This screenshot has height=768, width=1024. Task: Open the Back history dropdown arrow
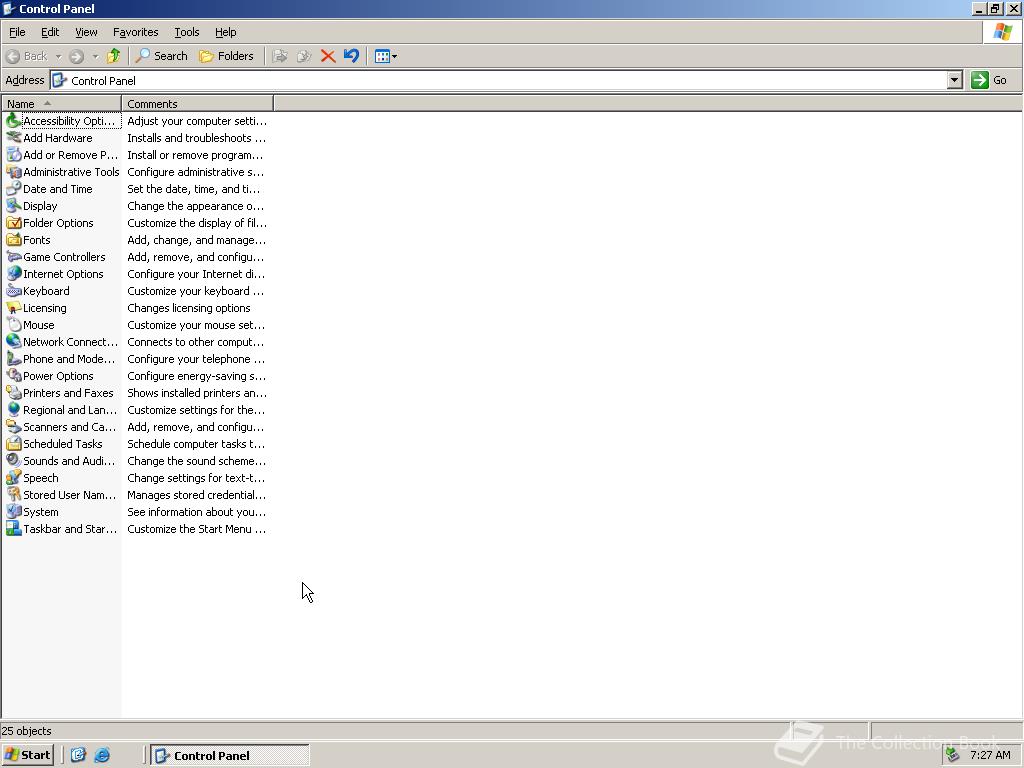click(57, 56)
